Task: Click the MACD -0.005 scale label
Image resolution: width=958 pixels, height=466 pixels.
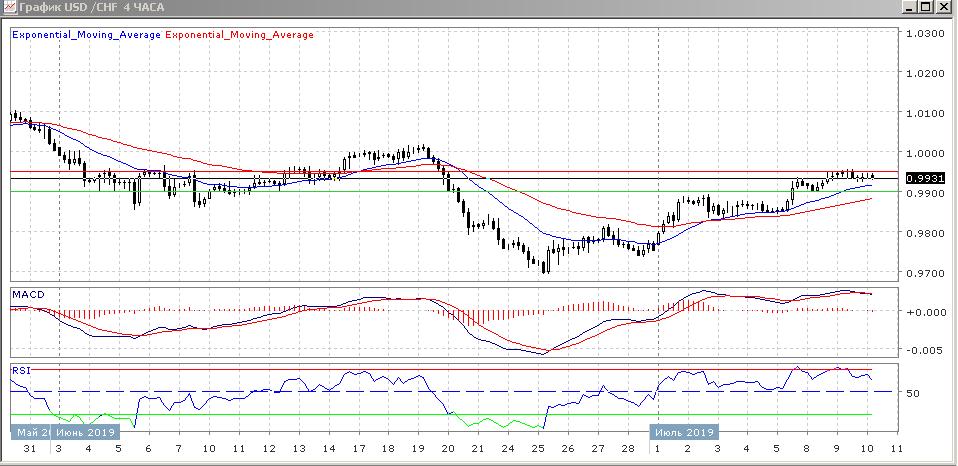Action: tap(924, 351)
